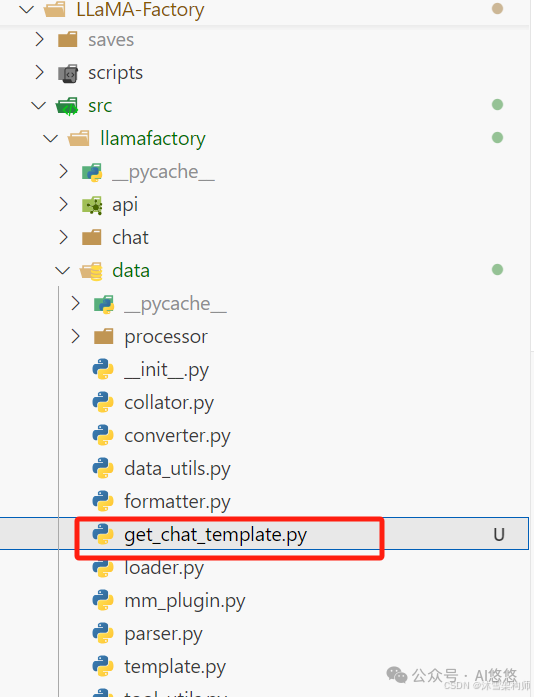This screenshot has height=697, width=534.
Task: Expand the chat folder chevron
Action: point(64,237)
